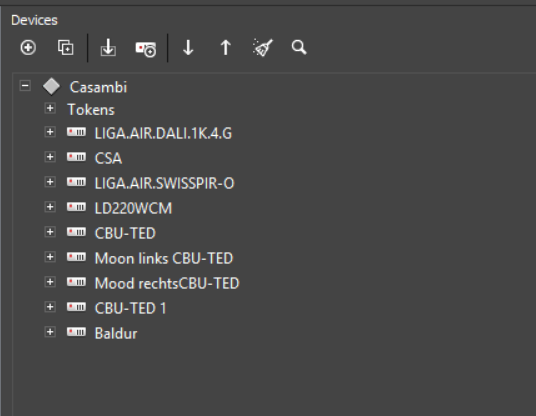Click device icon next to LIGA.AIR.SWISSPIR-O
The width and height of the screenshot is (536, 416).
76,182
